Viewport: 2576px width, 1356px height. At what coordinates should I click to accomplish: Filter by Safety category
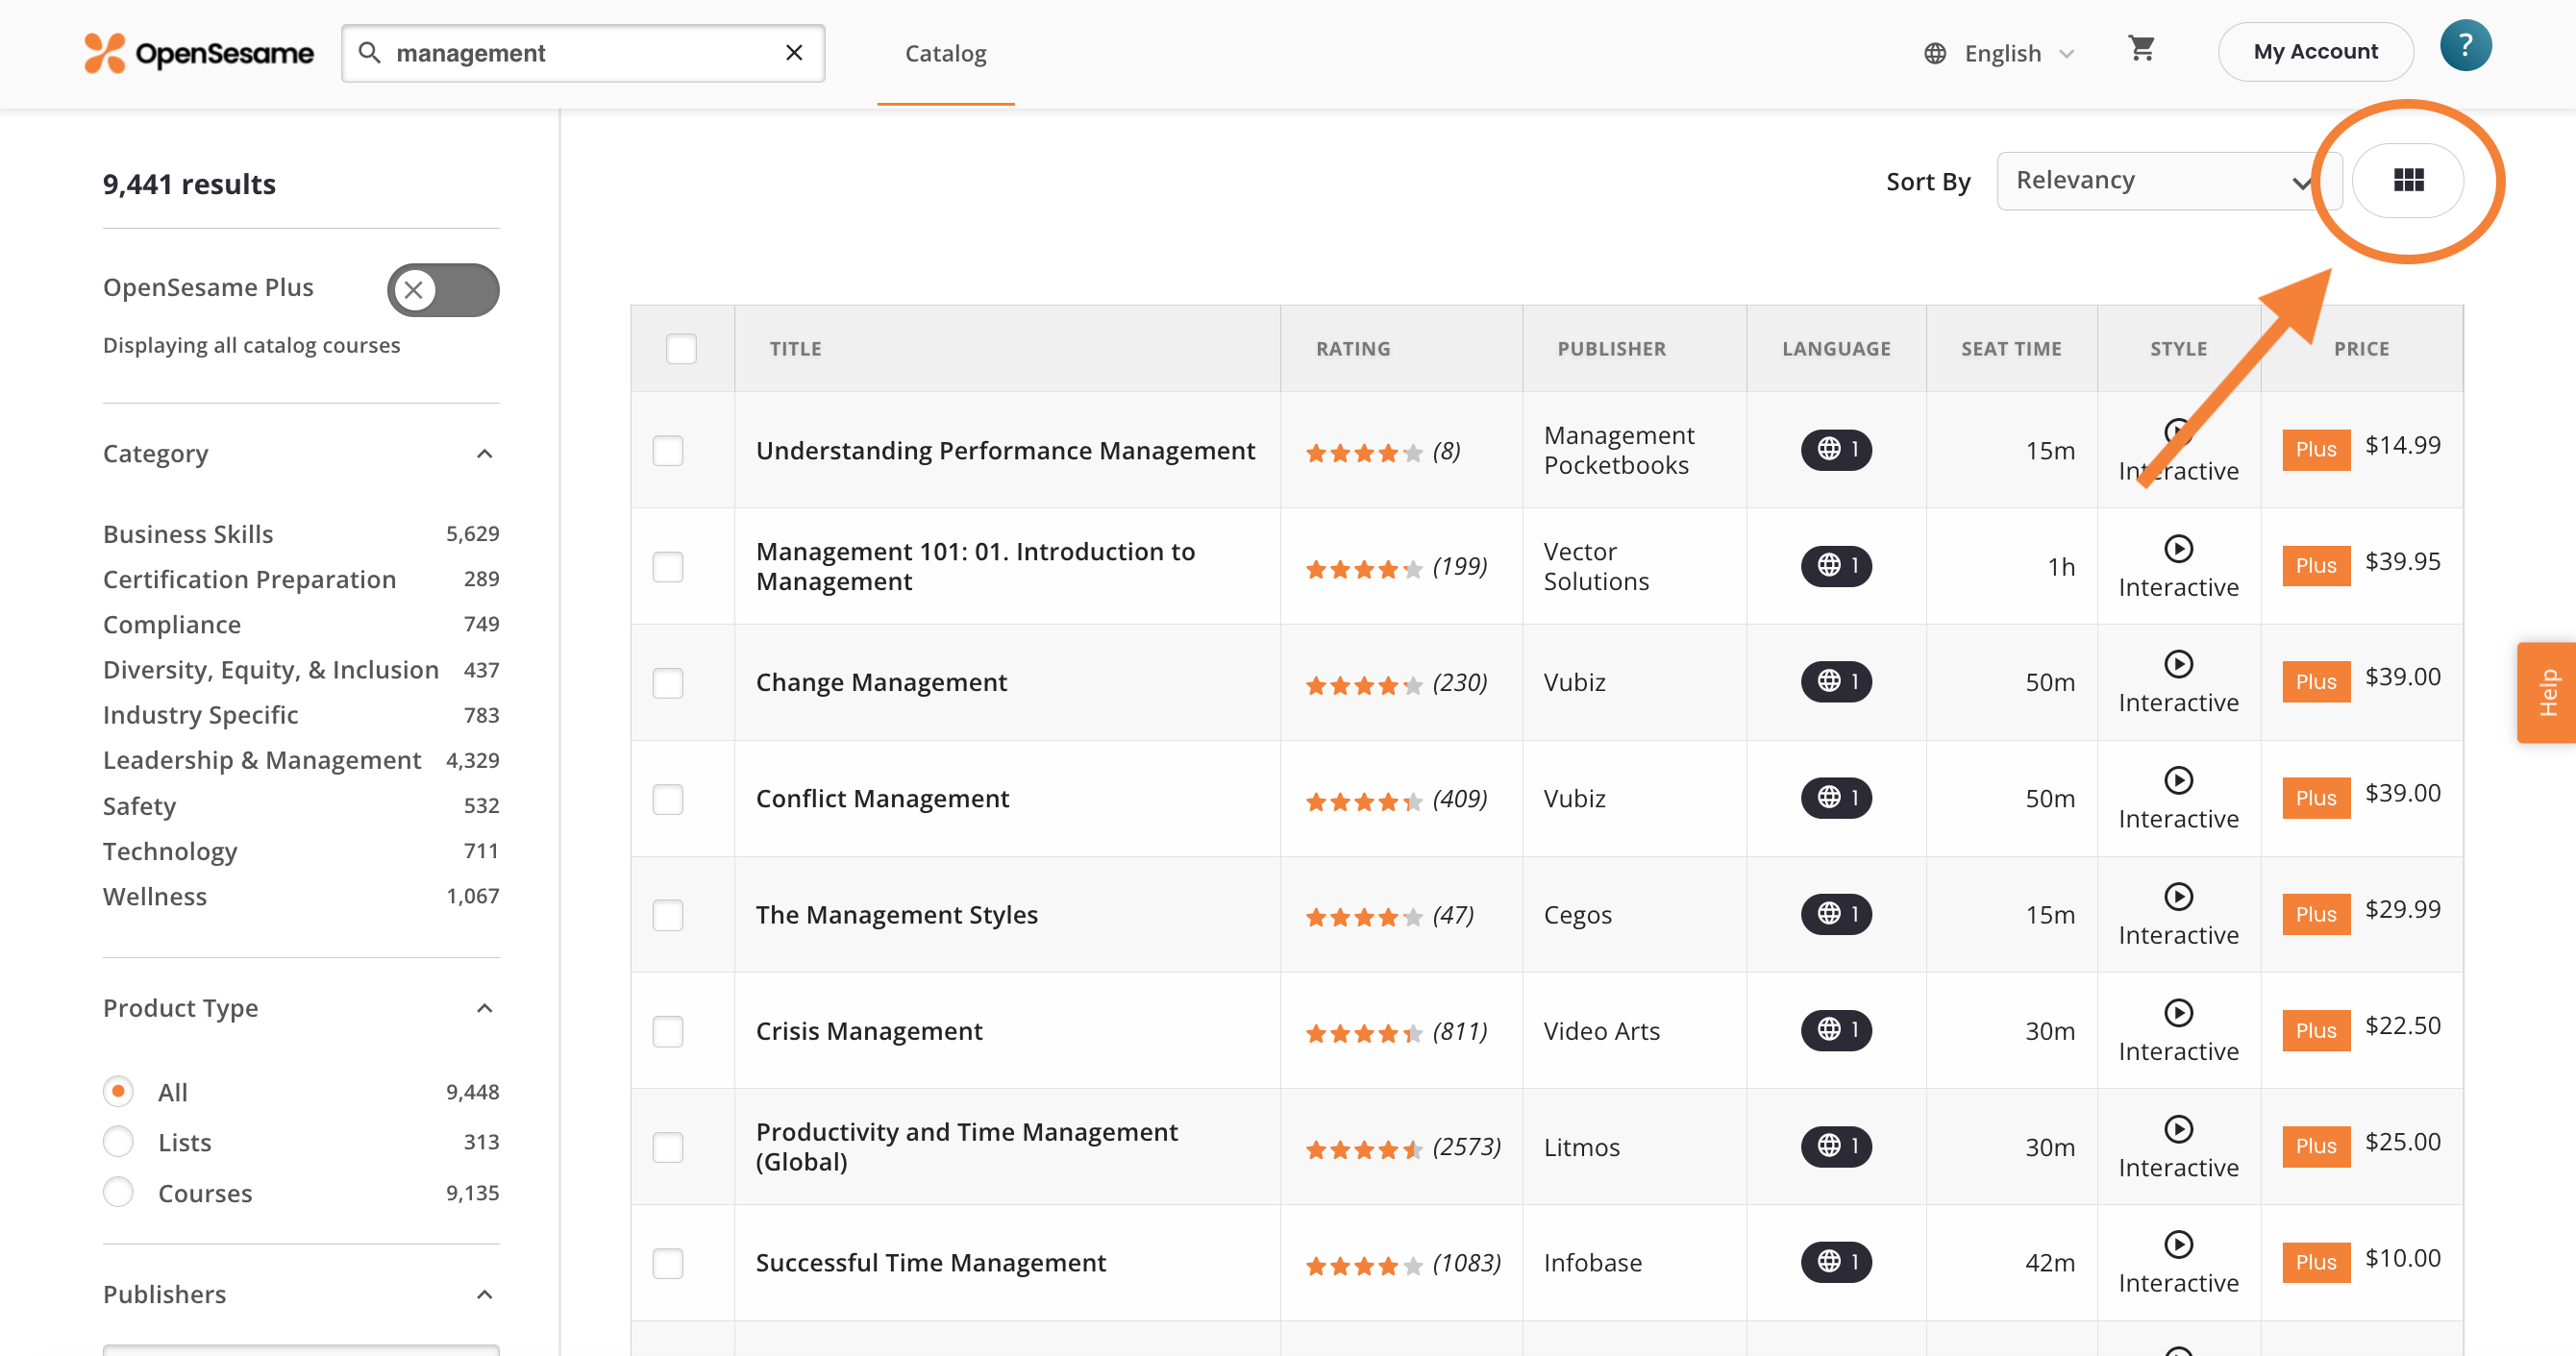pyautogui.click(x=140, y=806)
